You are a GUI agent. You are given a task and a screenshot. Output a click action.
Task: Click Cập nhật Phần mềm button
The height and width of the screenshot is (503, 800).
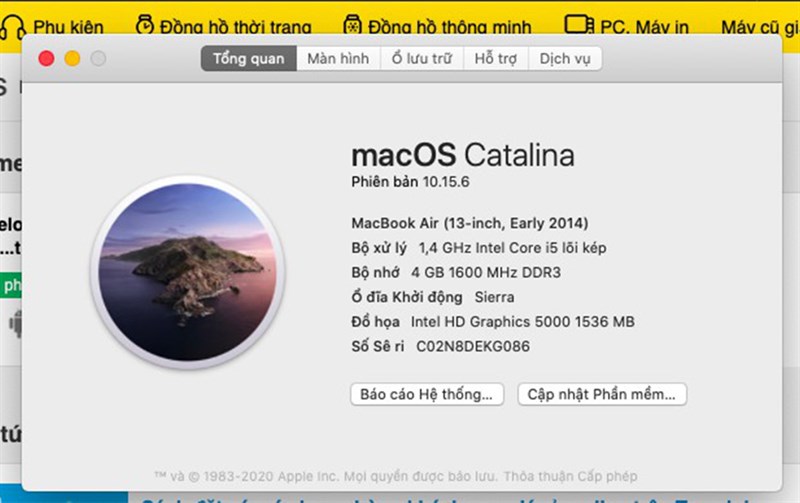(602, 394)
